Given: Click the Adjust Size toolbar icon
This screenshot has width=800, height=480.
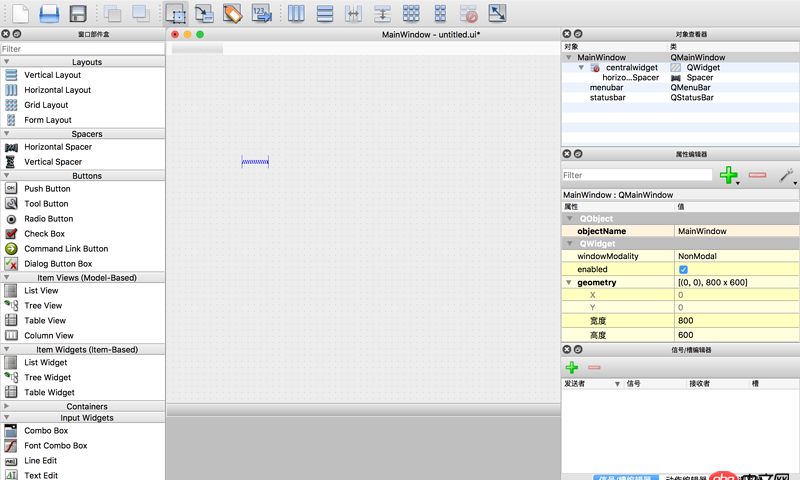Looking at the screenshot, I should click(x=497, y=13).
